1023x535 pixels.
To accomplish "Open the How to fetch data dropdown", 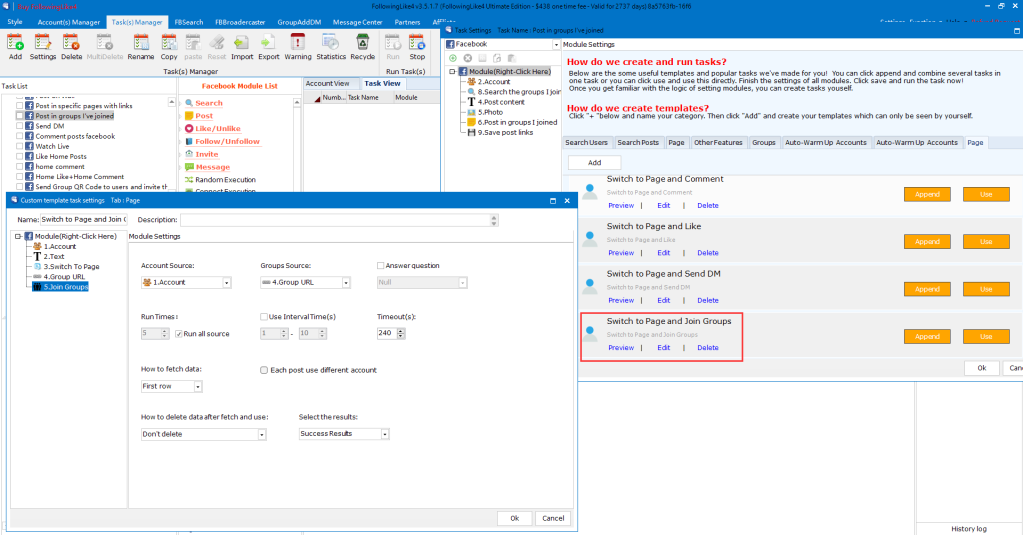I will point(198,386).
